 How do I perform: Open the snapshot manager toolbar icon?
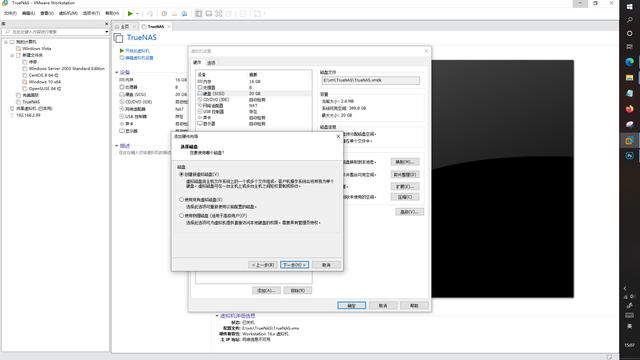coord(184,13)
